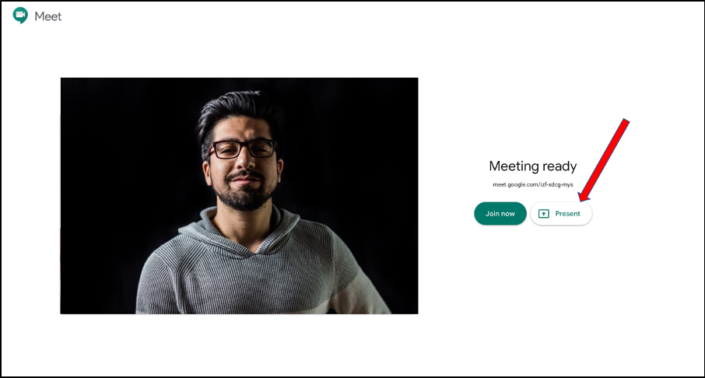
Task: Click the meeting code at the end of the URL
Action: 558,184
